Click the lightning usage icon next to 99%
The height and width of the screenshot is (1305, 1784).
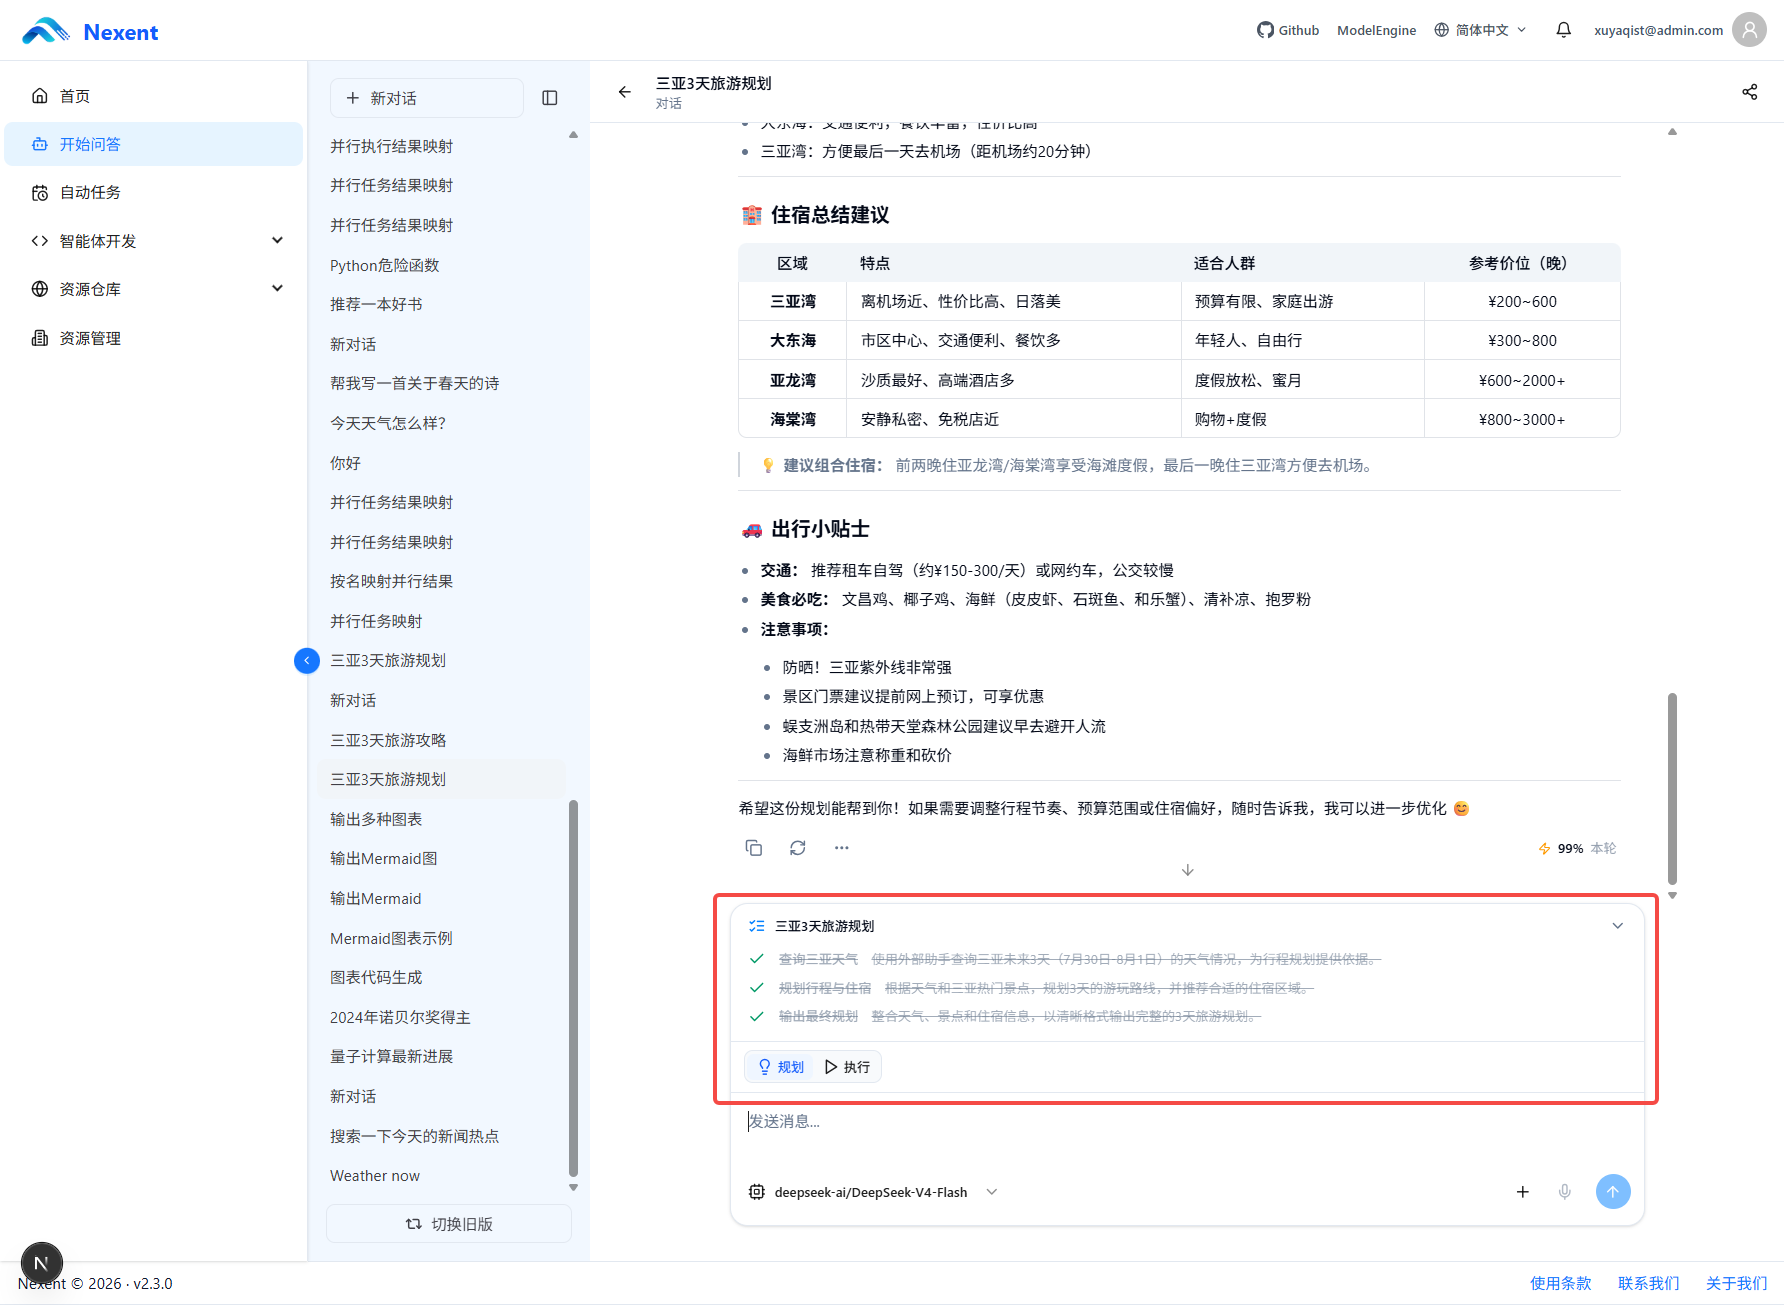[x=1545, y=849]
